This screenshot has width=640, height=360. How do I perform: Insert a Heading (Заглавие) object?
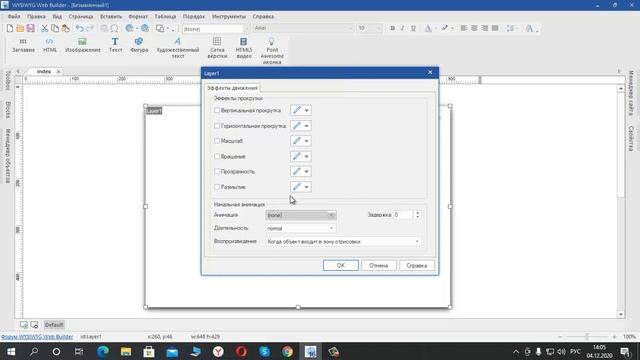[23, 45]
